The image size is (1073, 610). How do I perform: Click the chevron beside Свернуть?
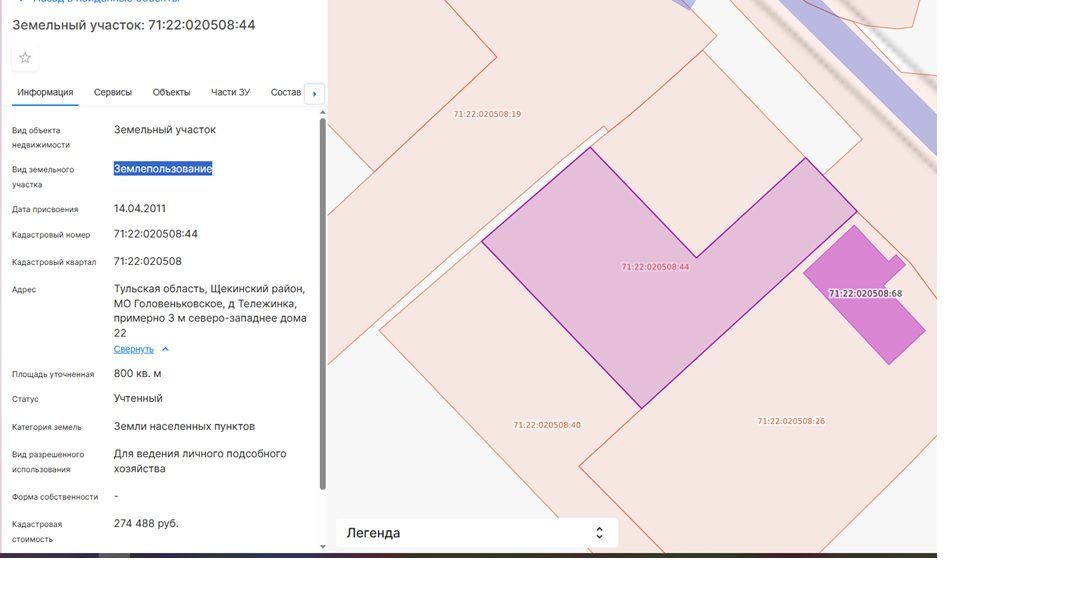(165, 349)
